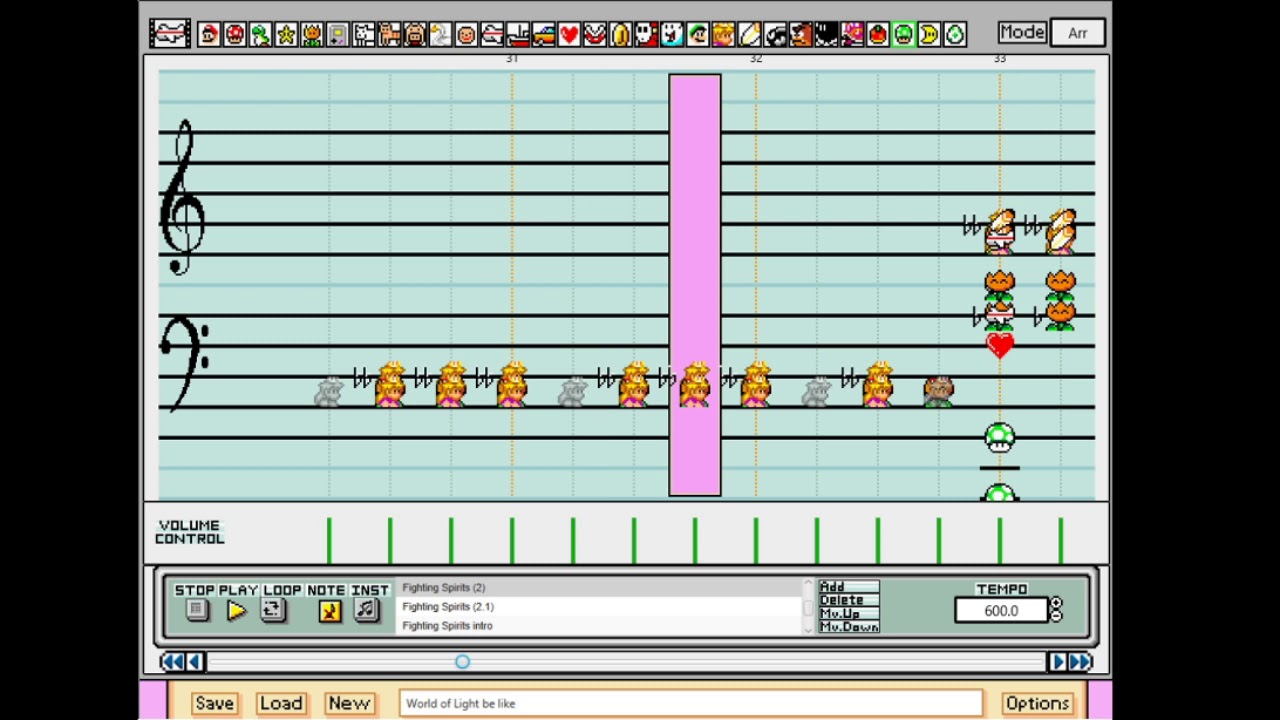Select the Moon instrument
This screenshot has width=1280, height=720.
pyautogui.click(x=930, y=35)
